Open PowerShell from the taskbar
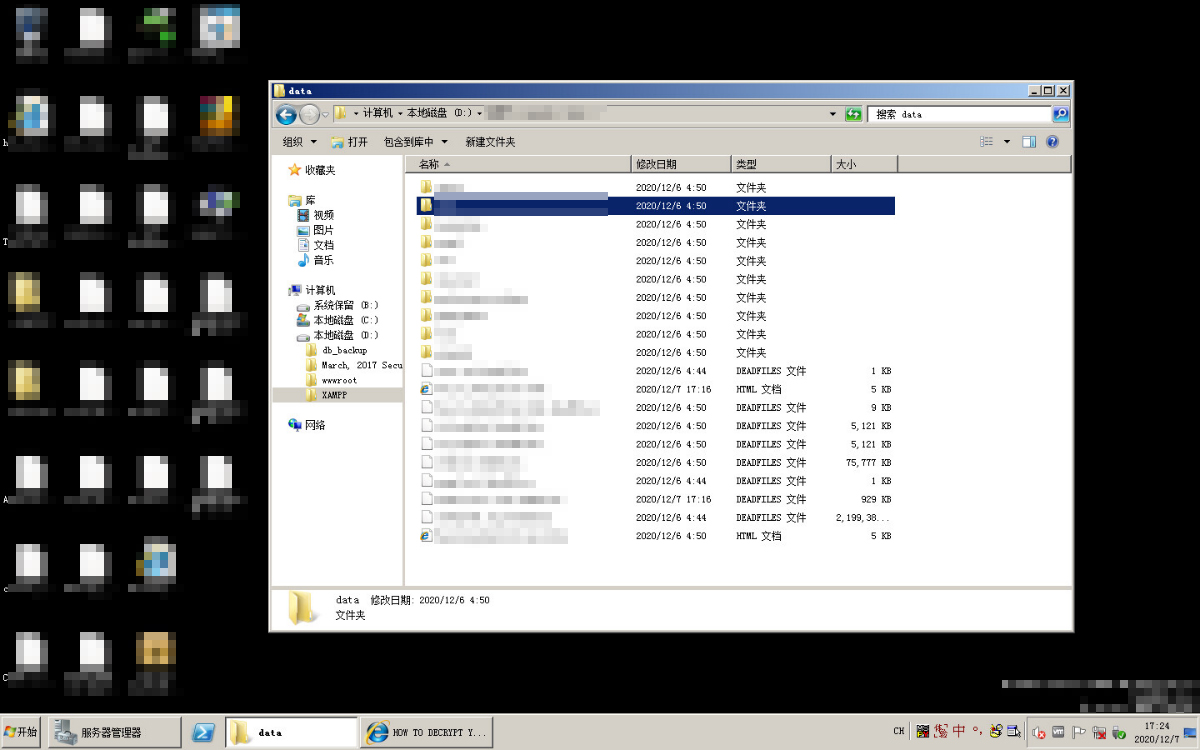 click(x=204, y=732)
